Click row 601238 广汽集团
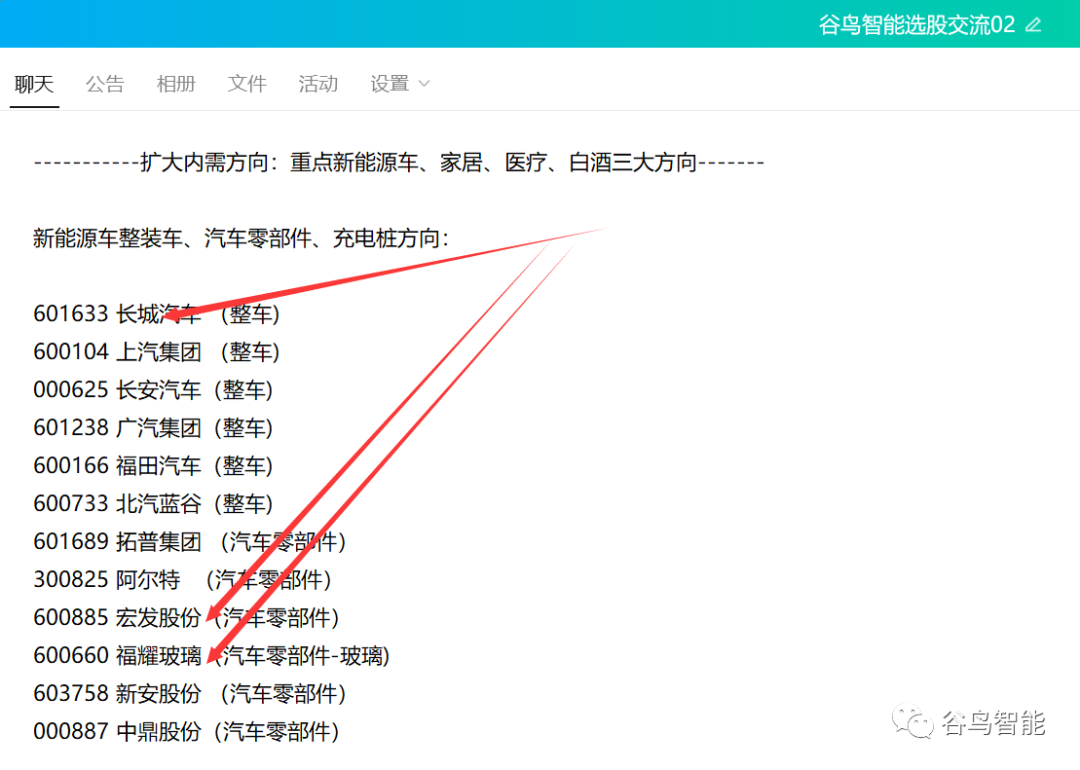Screen dimensions: 1080x770 point(153,428)
